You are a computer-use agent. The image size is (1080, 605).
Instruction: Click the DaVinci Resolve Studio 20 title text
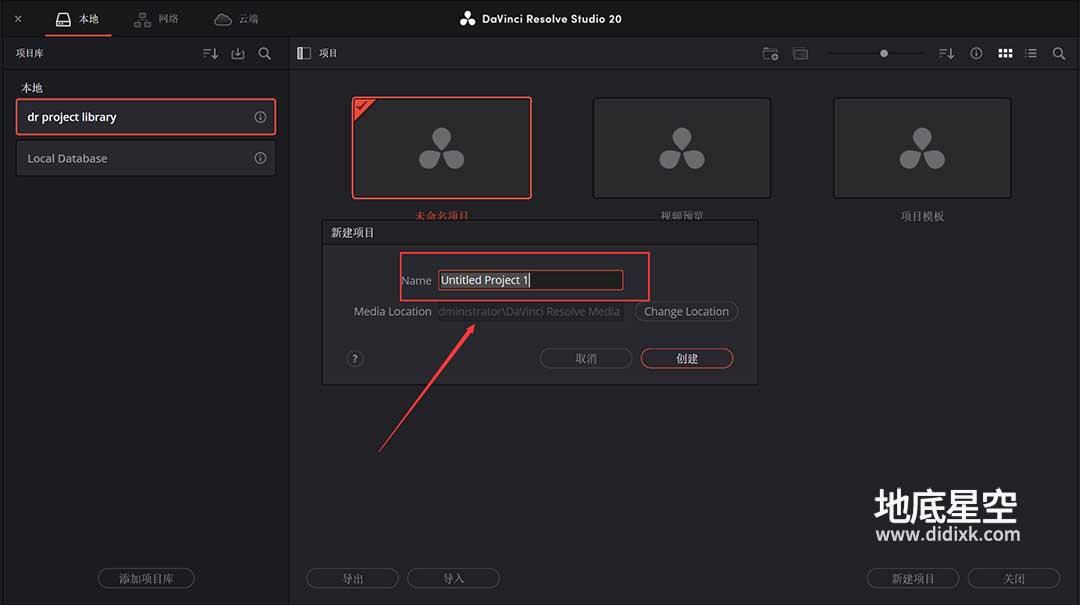pyautogui.click(x=552, y=19)
